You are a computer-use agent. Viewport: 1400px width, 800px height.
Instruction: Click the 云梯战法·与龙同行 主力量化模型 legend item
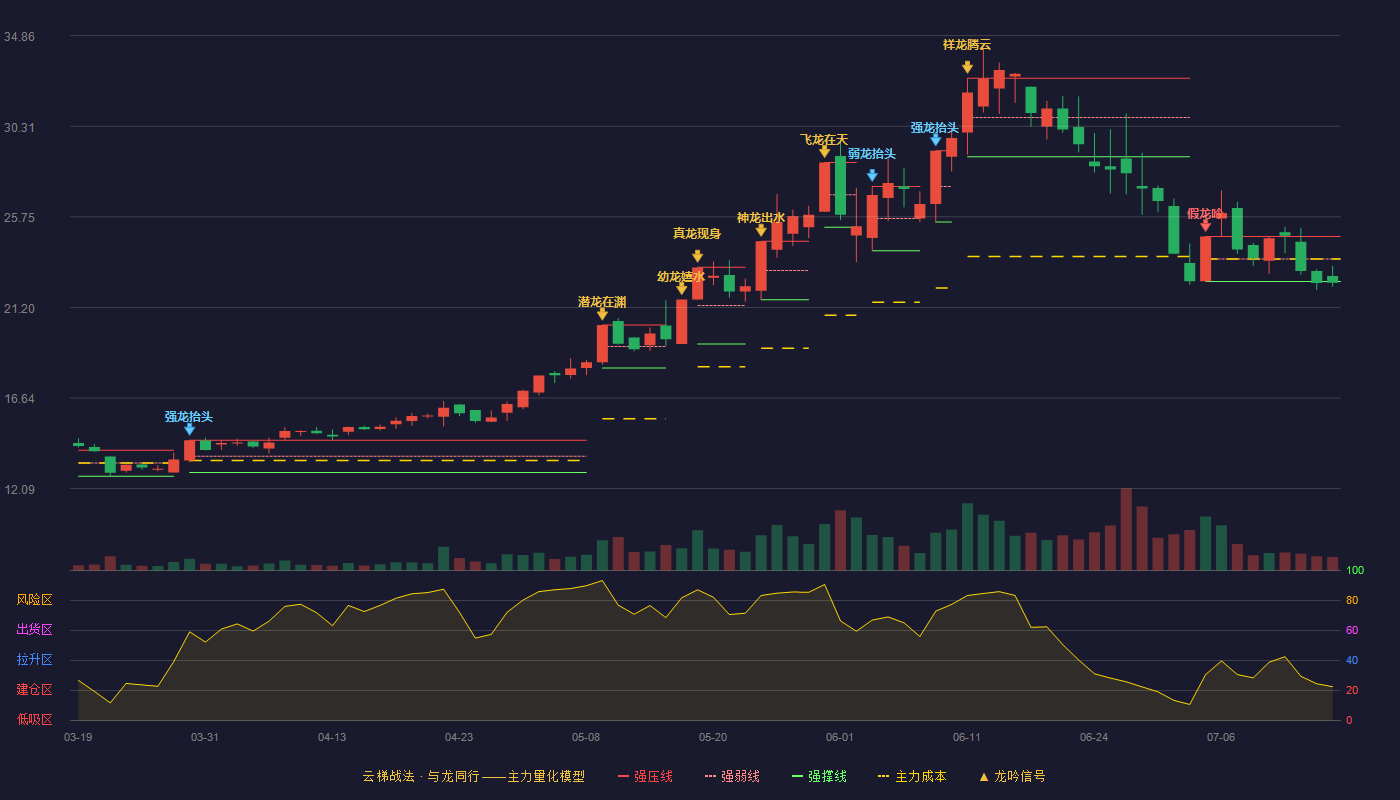click(473, 776)
